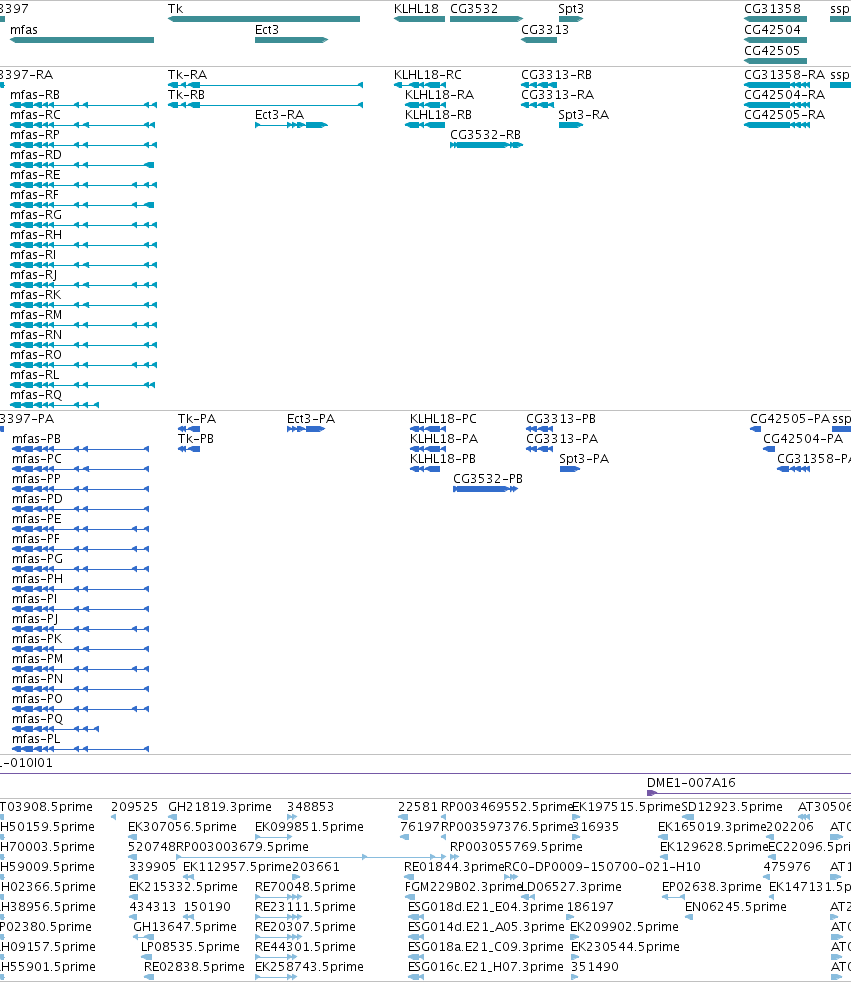Select transcript KLHL18-RA
Screen dimensions: 851x982
click(425, 105)
